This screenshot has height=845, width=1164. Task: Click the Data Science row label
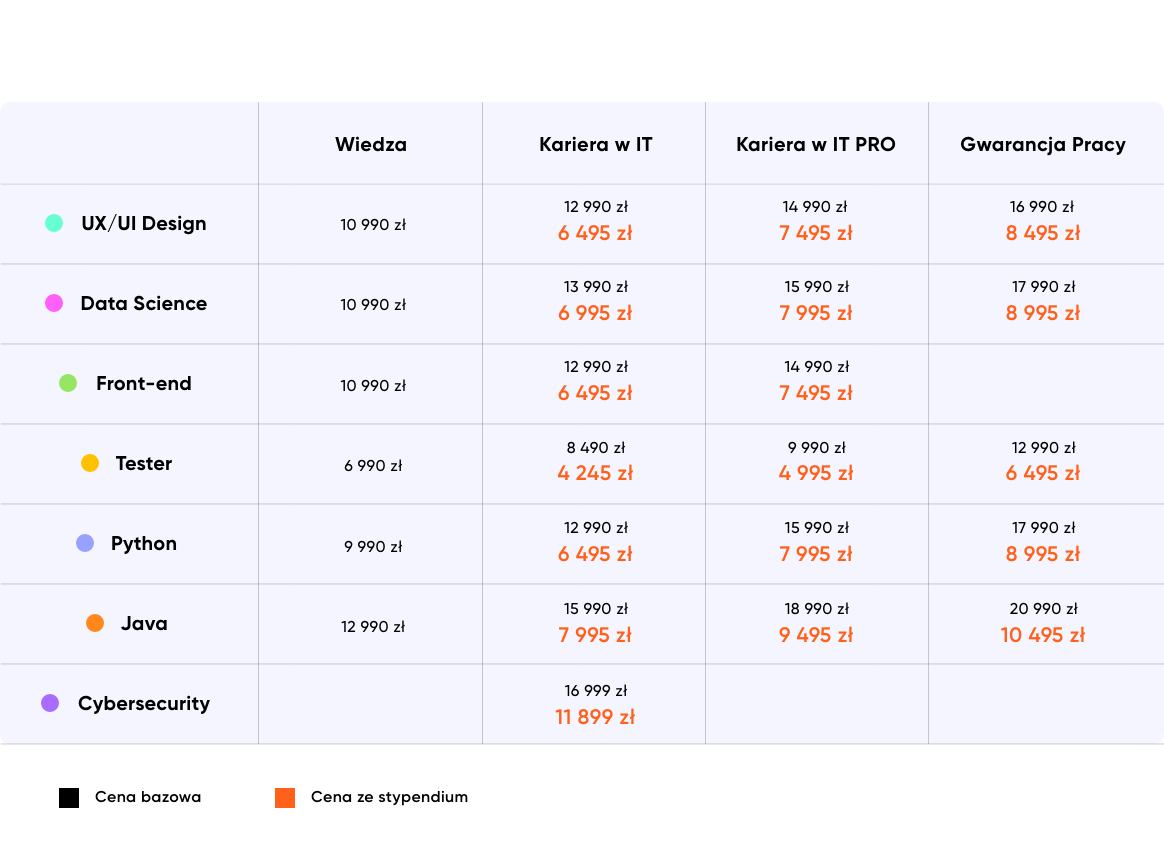pos(144,303)
